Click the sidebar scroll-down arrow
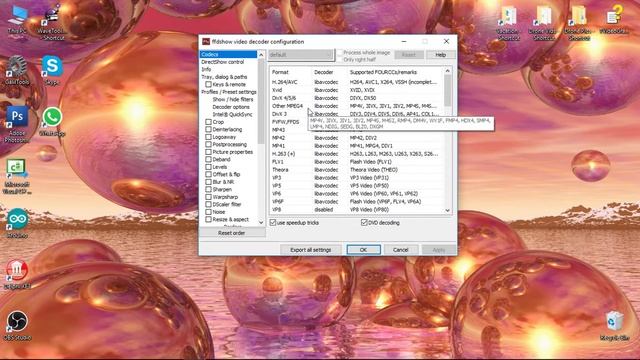 click(261, 222)
